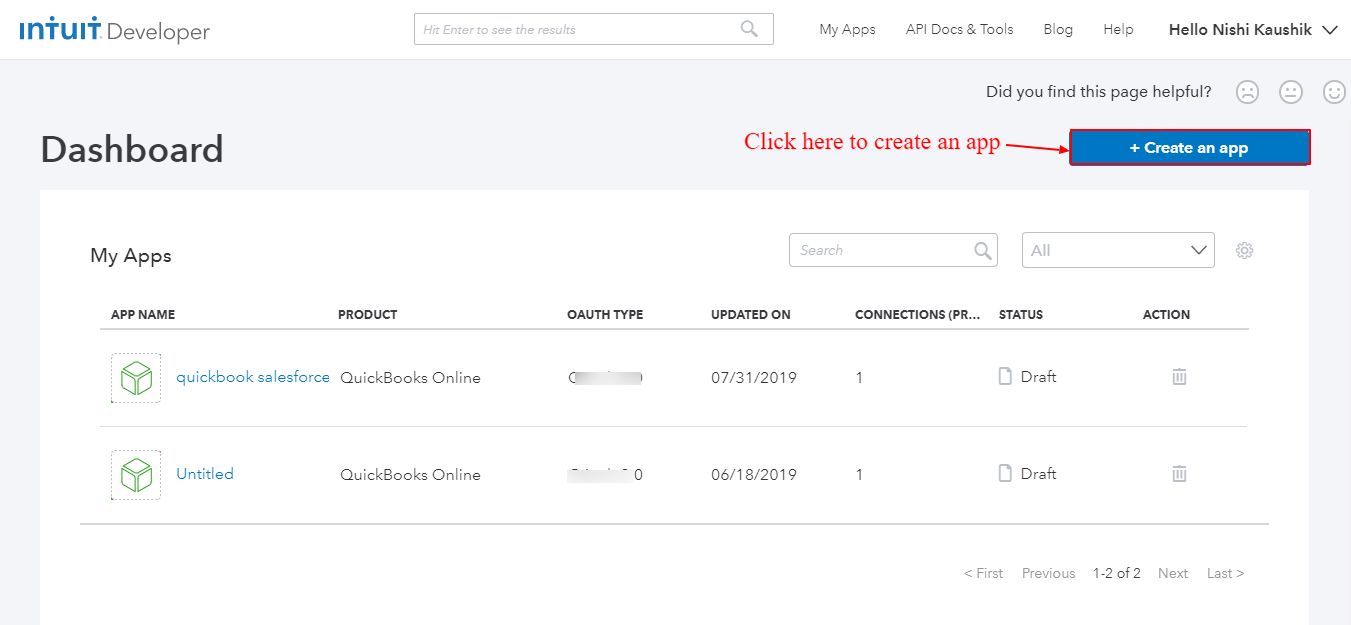The width and height of the screenshot is (1351, 625).
Task: Open My Apps in top navigation
Action: point(847,30)
